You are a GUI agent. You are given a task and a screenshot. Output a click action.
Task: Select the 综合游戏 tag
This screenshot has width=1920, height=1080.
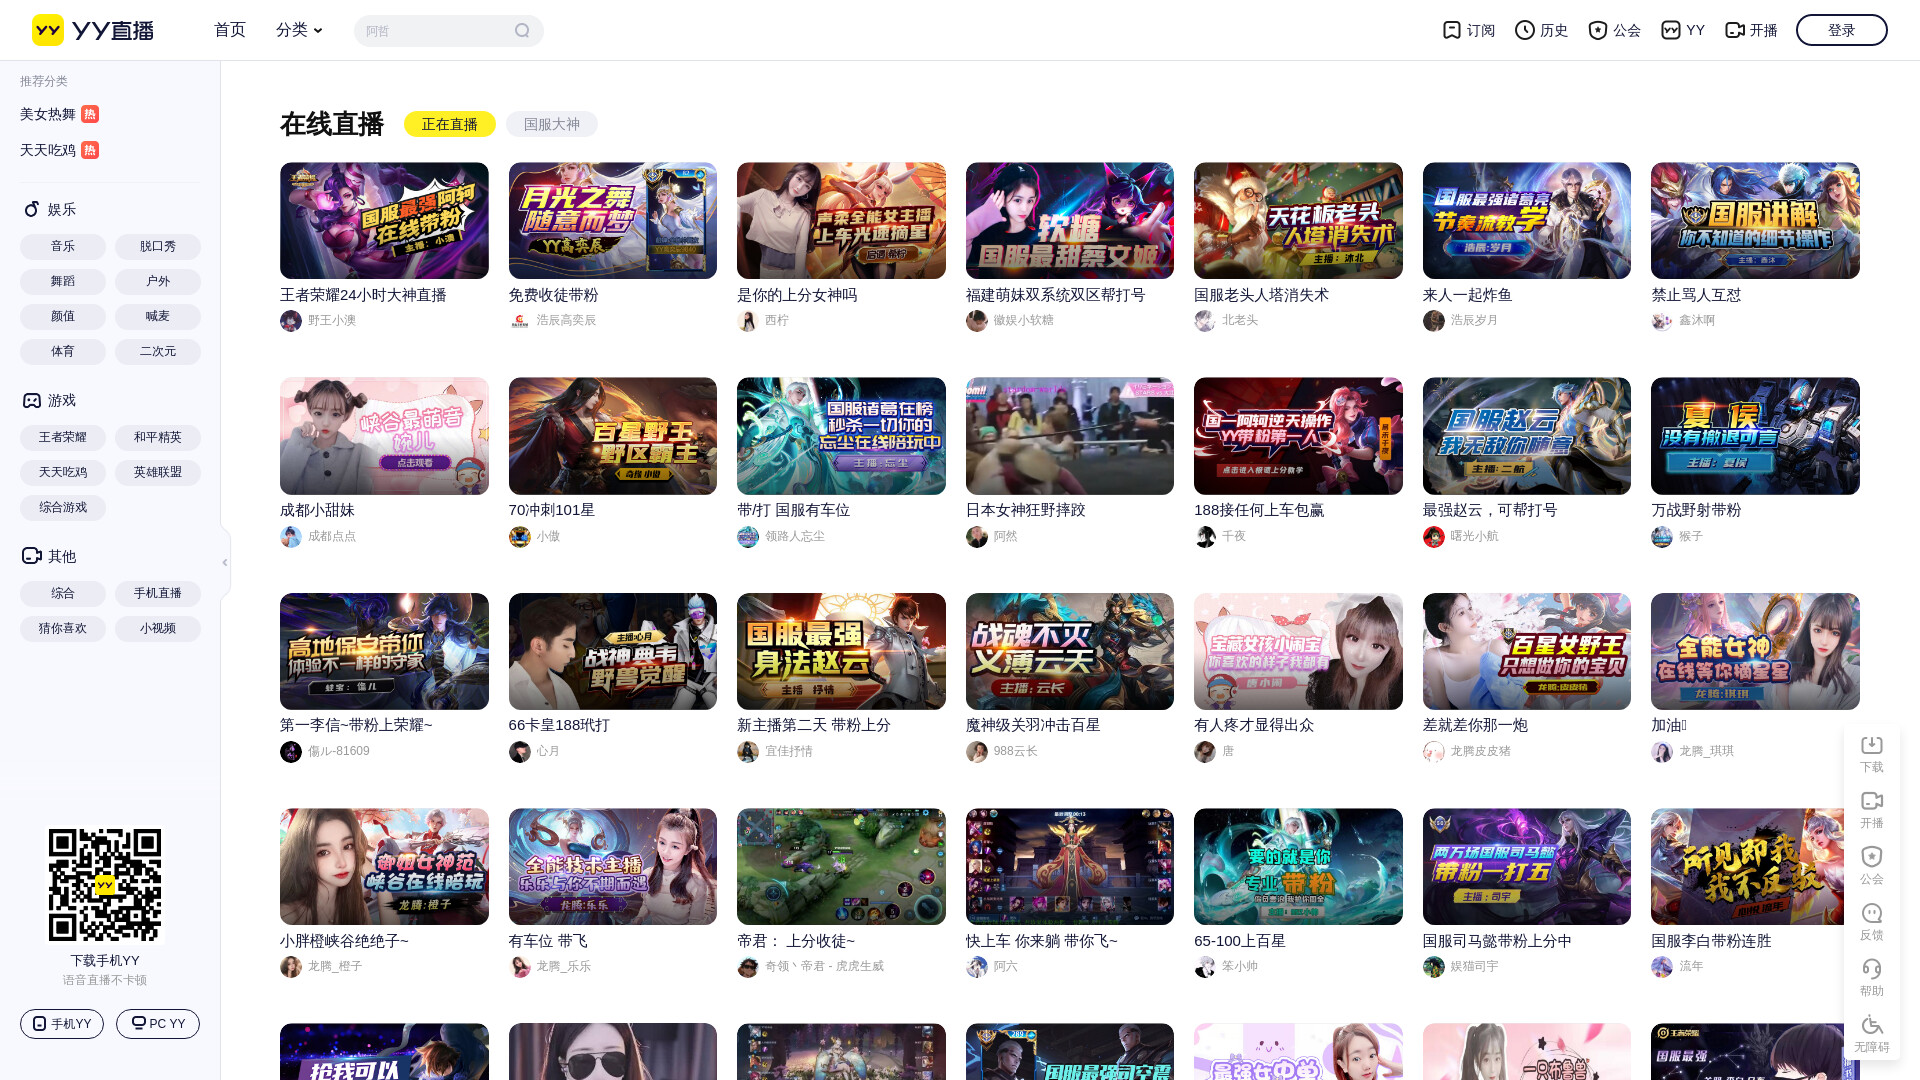click(63, 508)
